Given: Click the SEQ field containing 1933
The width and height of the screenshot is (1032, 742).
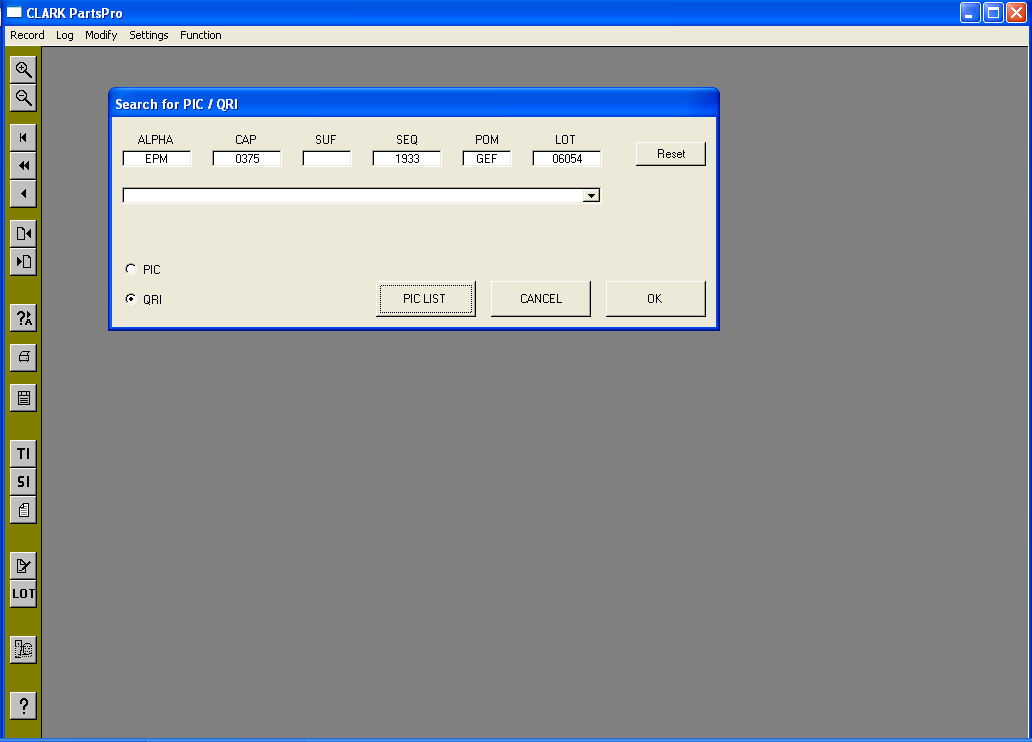Looking at the screenshot, I should (x=407, y=159).
